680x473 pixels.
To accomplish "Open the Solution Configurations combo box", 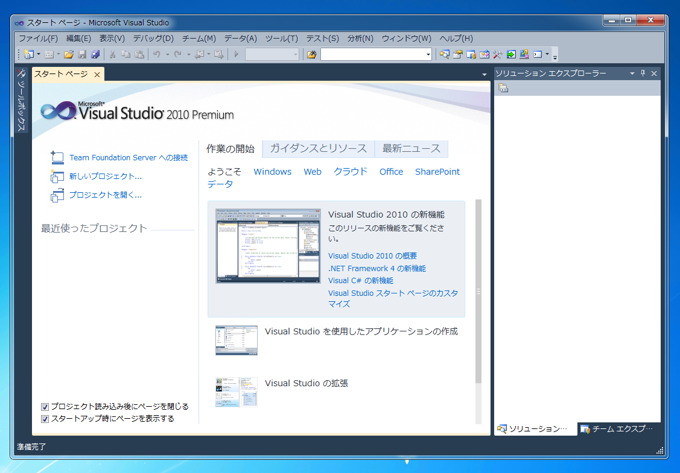I will (272, 54).
